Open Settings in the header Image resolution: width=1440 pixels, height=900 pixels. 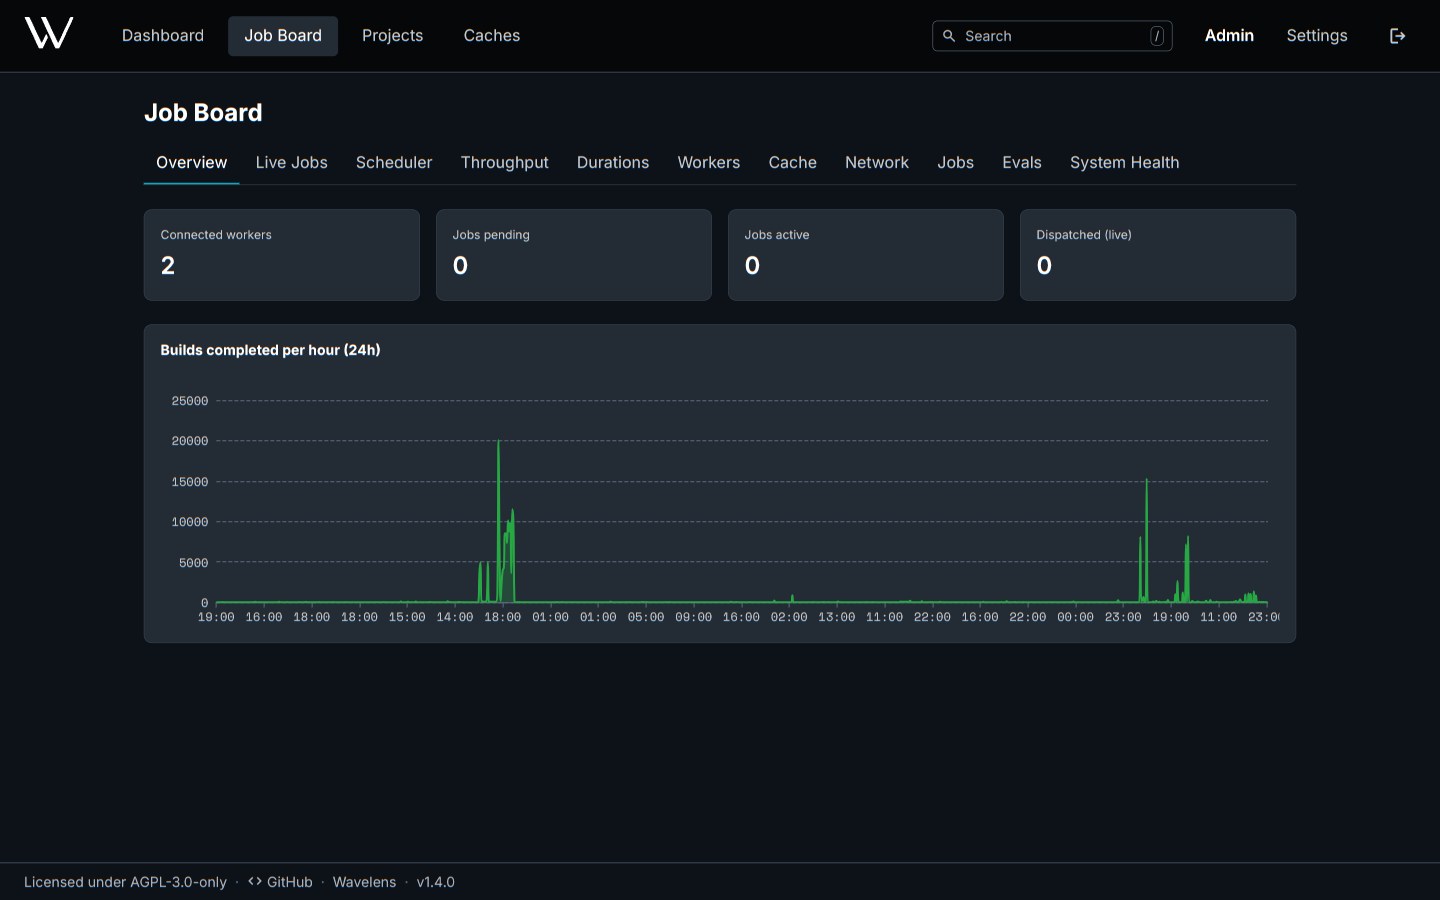(x=1317, y=36)
